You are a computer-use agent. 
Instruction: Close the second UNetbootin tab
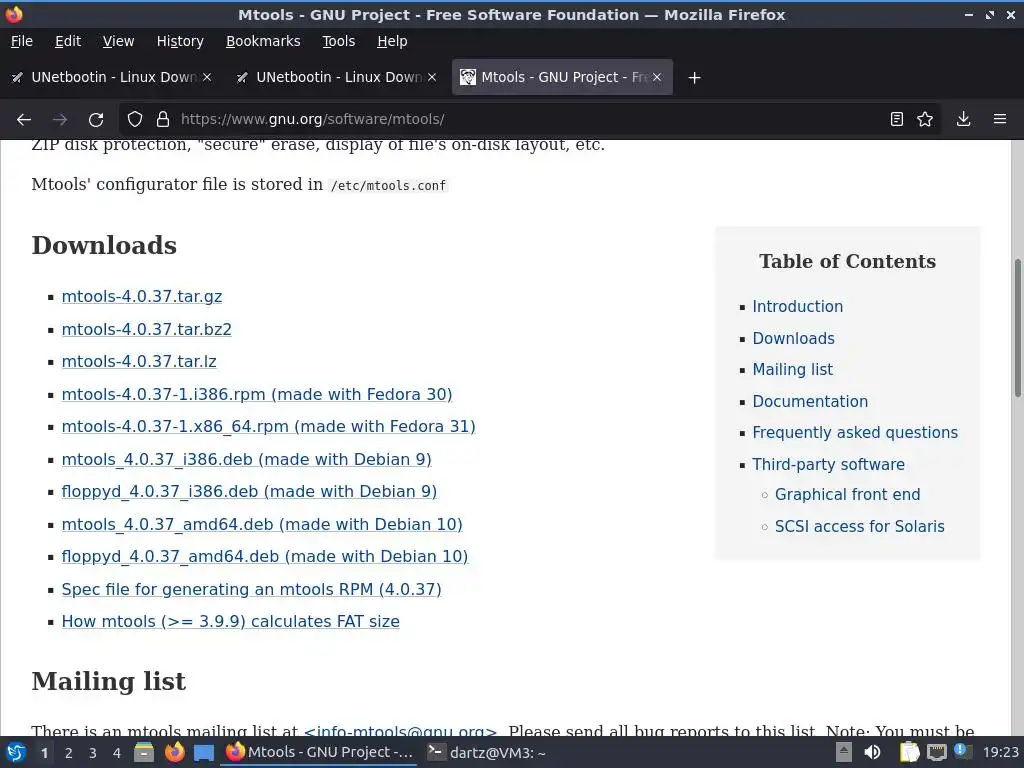pos(432,77)
